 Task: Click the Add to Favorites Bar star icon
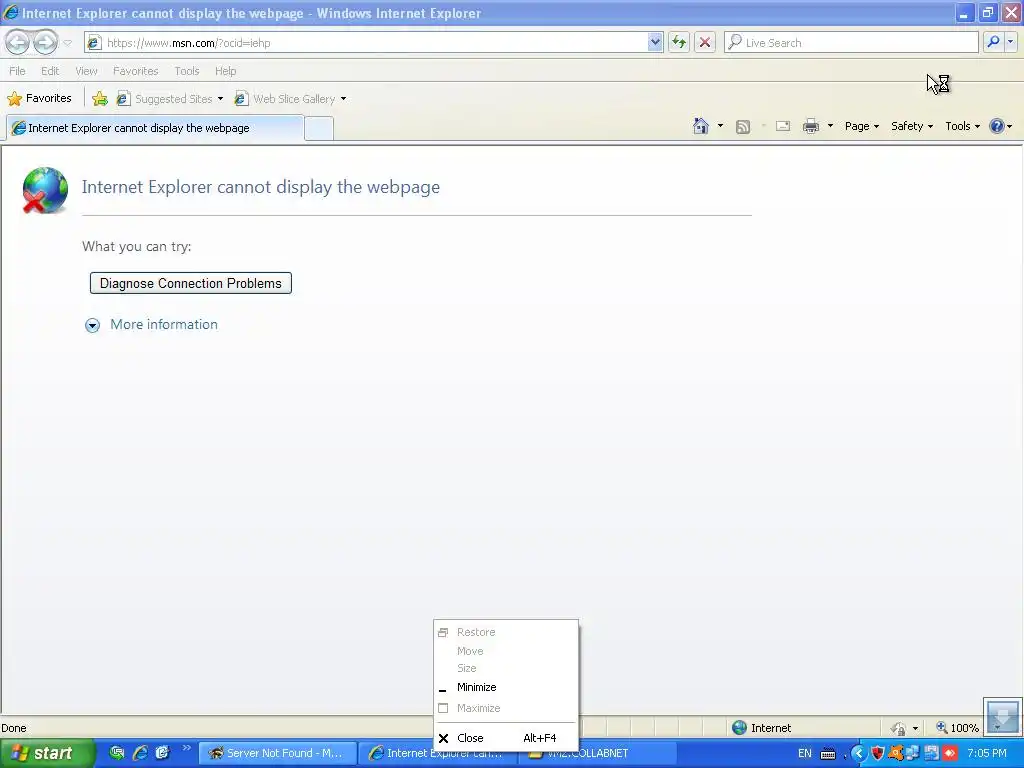[100, 99]
